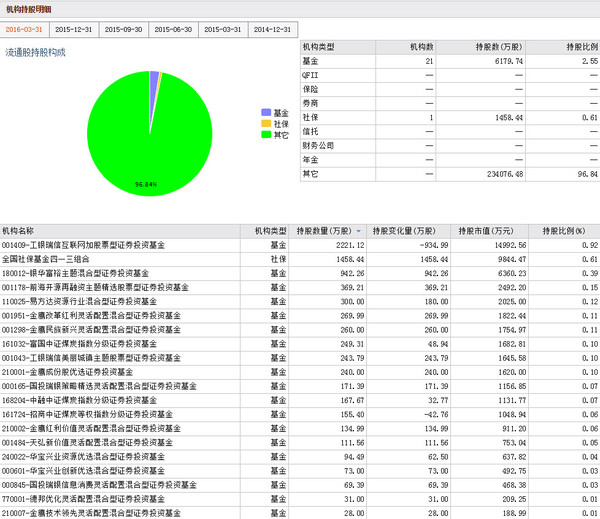Image resolution: width=600 pixels, height=519 pixels.
Task: Click 001043-工银瑞信美丽城镇主题 fund
Action: (x=91, y=358)
